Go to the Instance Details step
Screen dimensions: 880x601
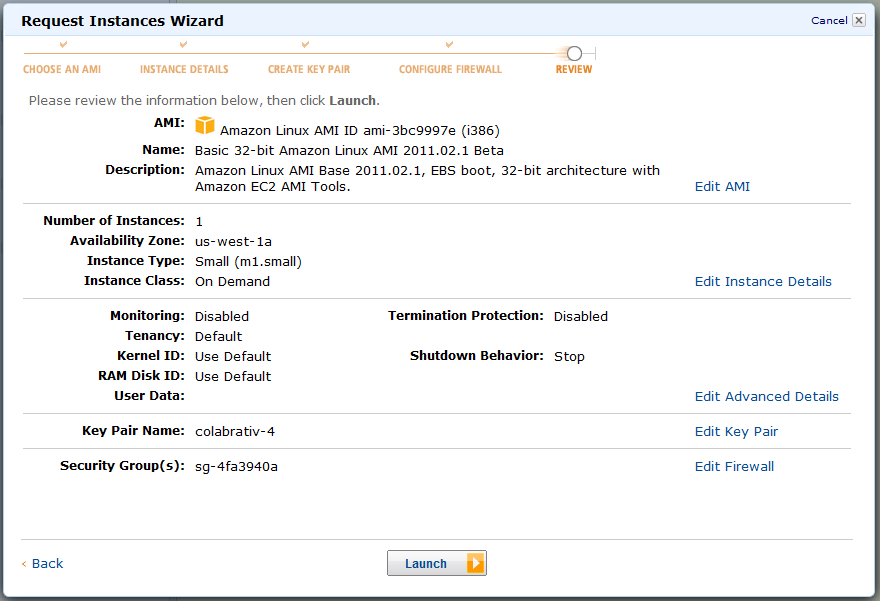pyautogui.click(x=184, y=69)
